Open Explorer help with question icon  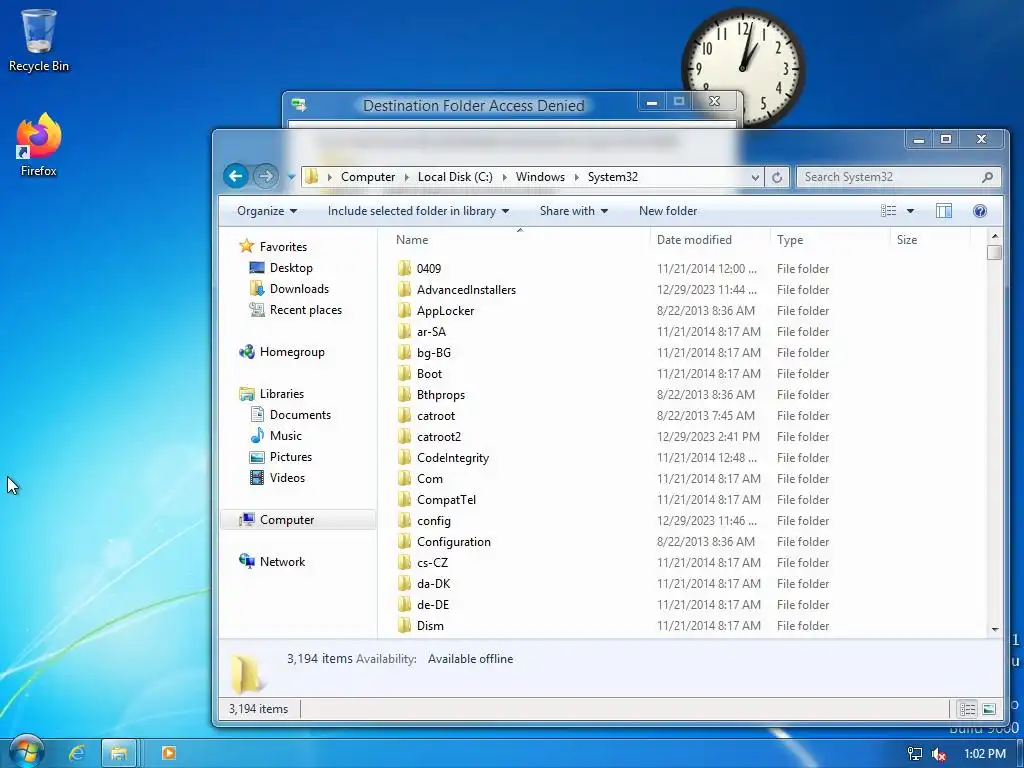pos(980,211)
